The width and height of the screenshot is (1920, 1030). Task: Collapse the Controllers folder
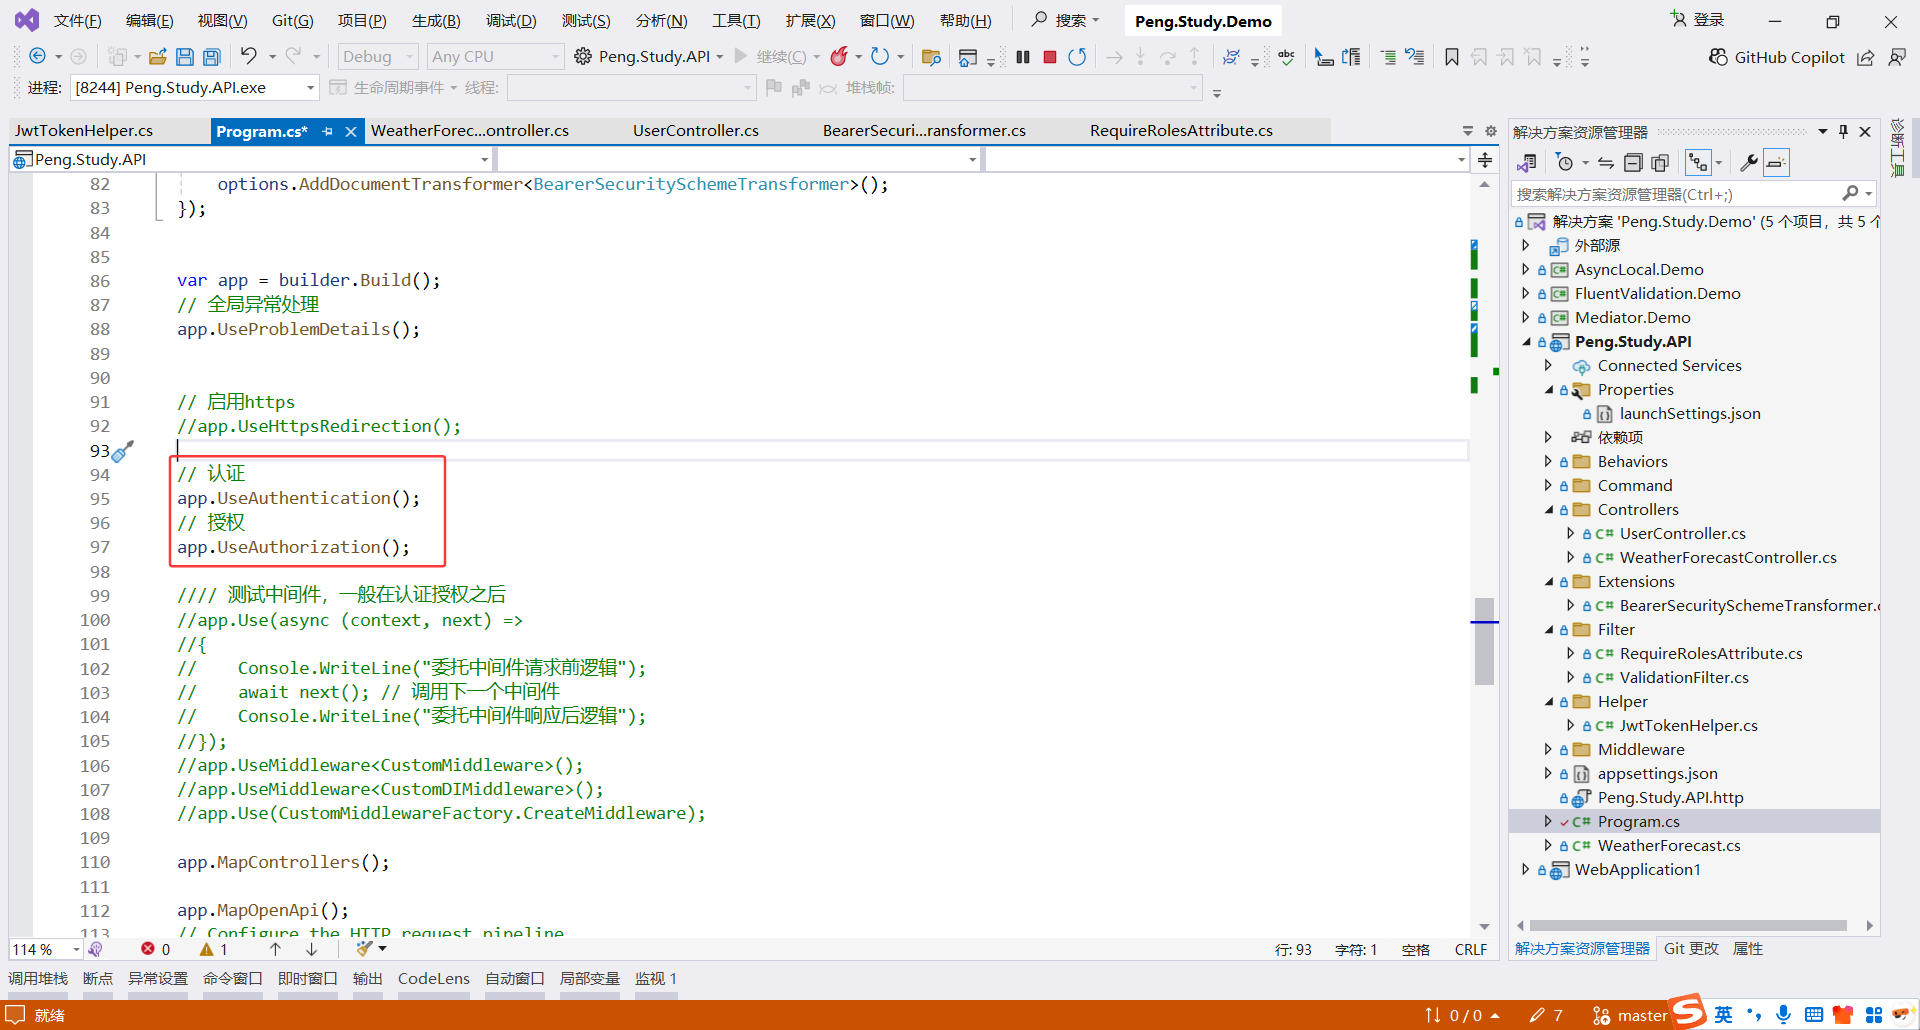tap(1549, 510)
